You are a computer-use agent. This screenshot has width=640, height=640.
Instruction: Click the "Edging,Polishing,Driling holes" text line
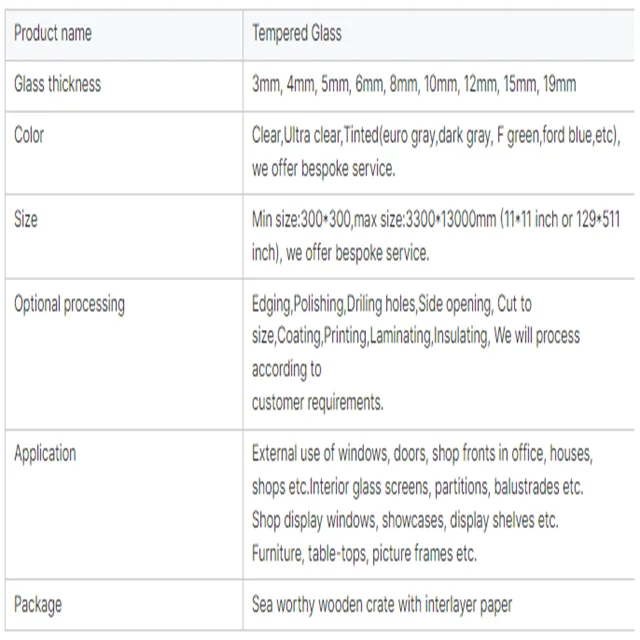pos(391,303)
